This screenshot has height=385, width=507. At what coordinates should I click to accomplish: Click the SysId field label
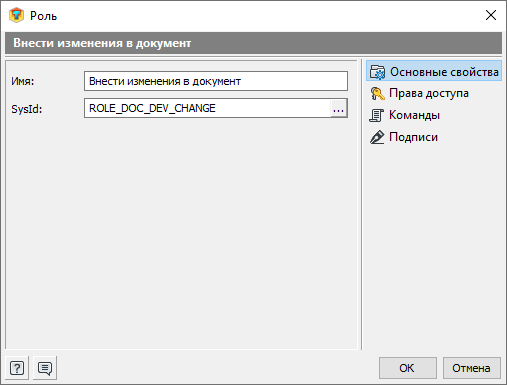27,109
